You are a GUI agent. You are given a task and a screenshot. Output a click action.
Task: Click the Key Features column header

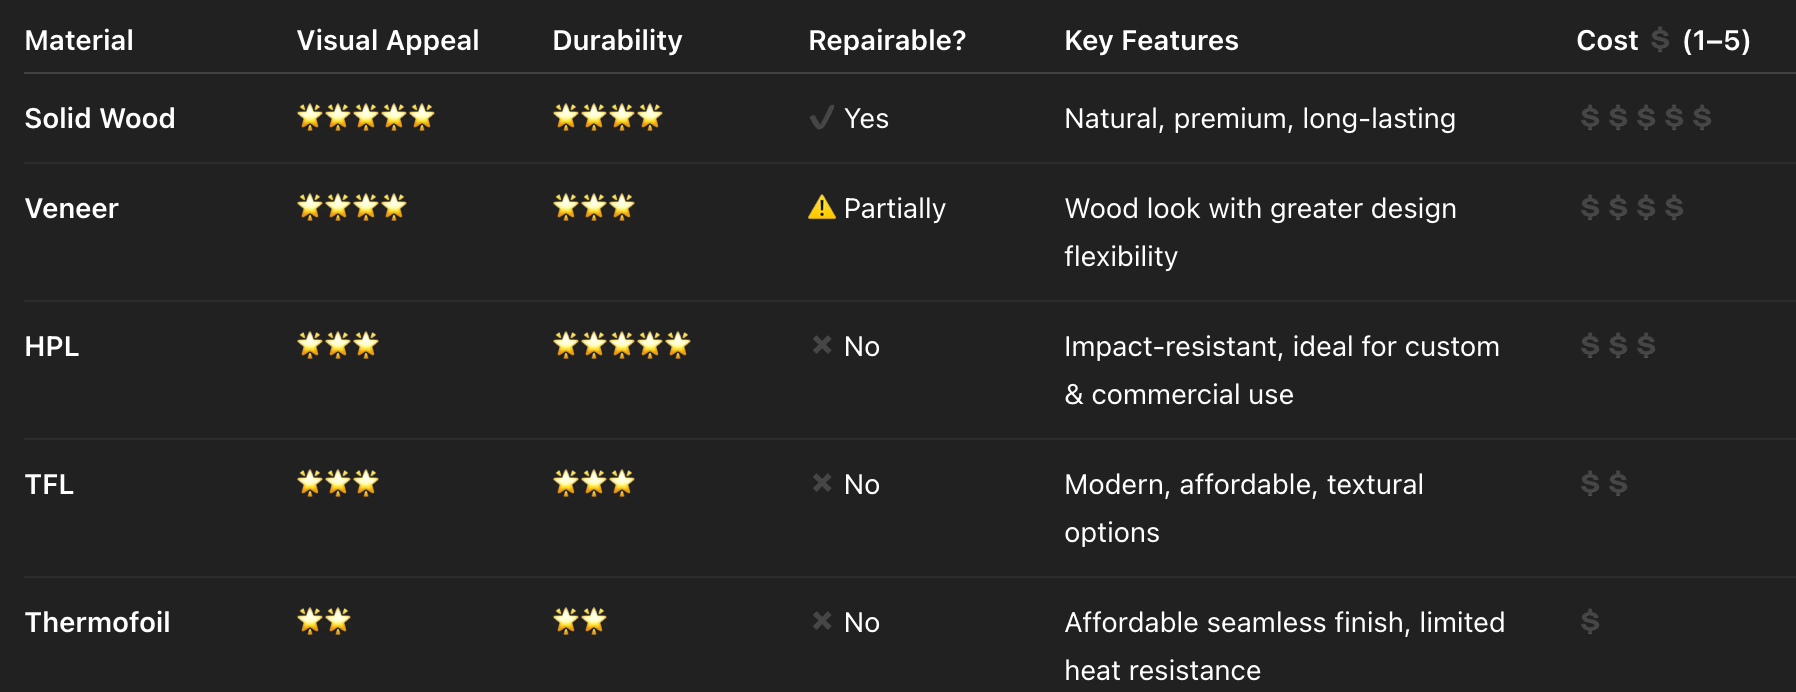tap(1151, 40)
